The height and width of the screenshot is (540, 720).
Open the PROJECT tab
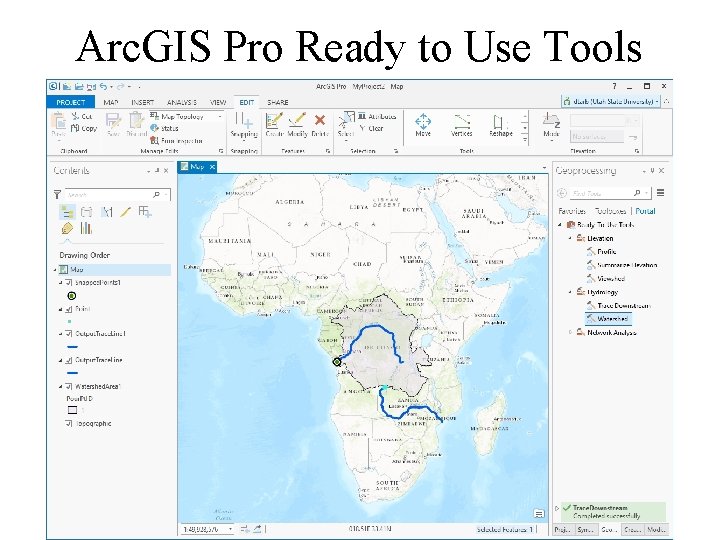point(71,102)
